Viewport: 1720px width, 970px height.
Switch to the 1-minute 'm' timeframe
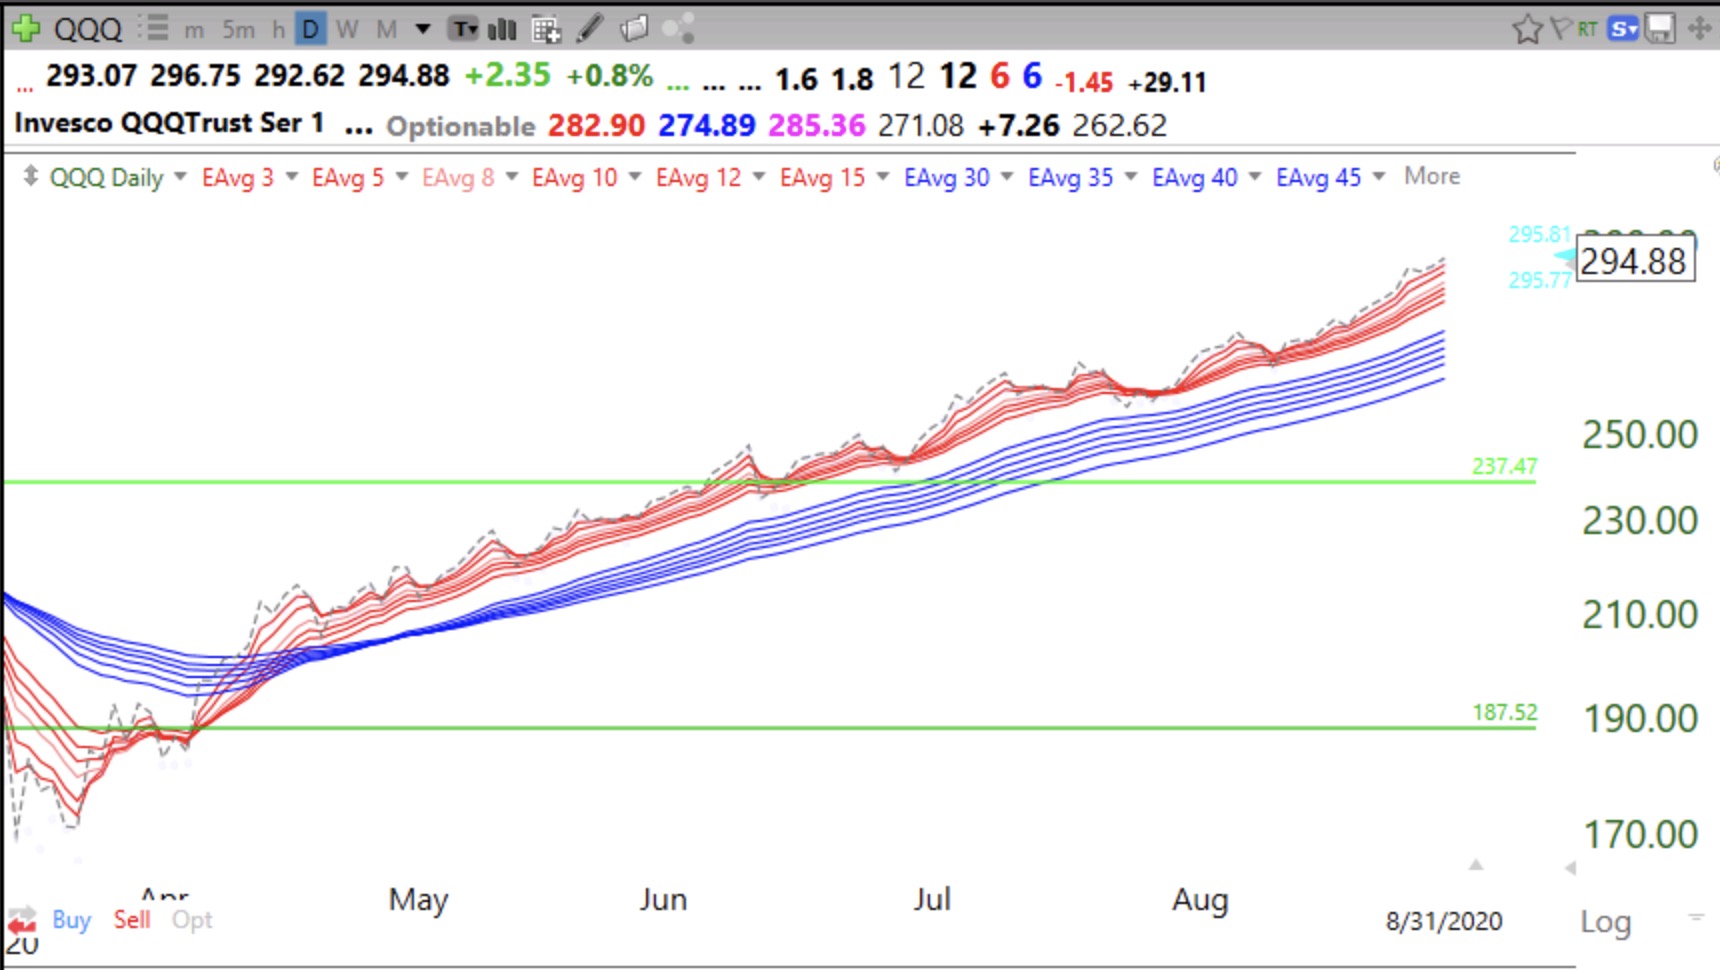tap(194, 30)
